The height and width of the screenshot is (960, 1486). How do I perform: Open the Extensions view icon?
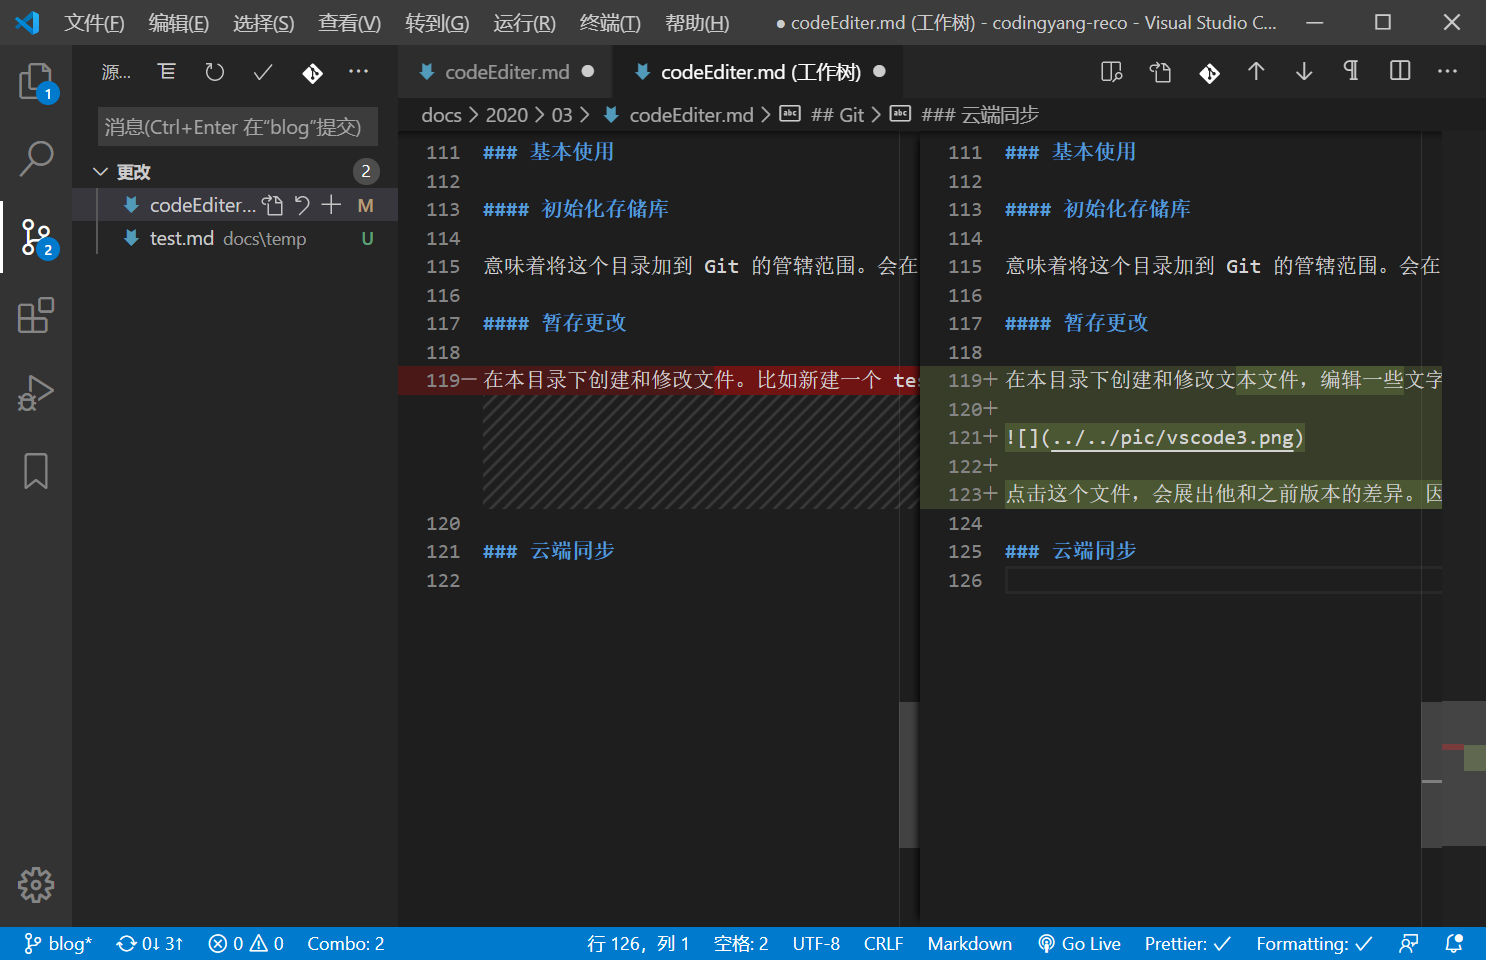tap(36, 316)
